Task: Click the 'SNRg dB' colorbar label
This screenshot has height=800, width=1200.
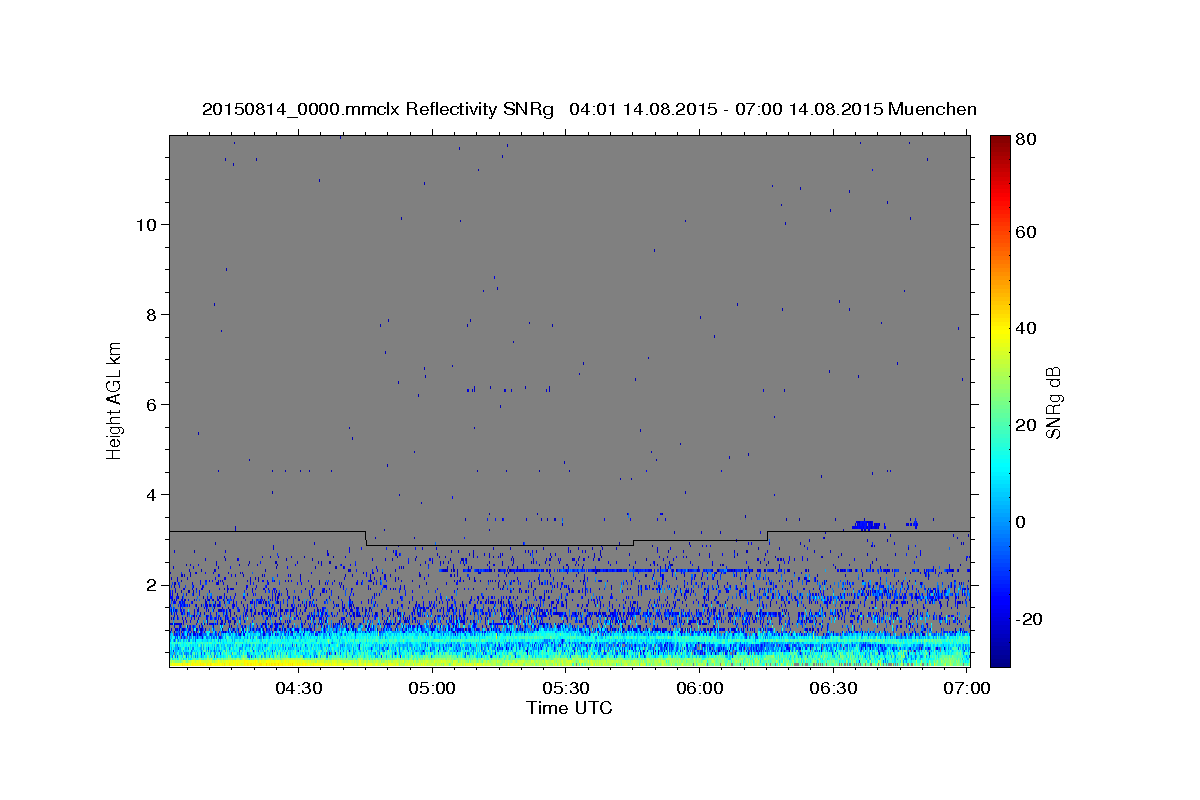Action: tap(1053, 402)
